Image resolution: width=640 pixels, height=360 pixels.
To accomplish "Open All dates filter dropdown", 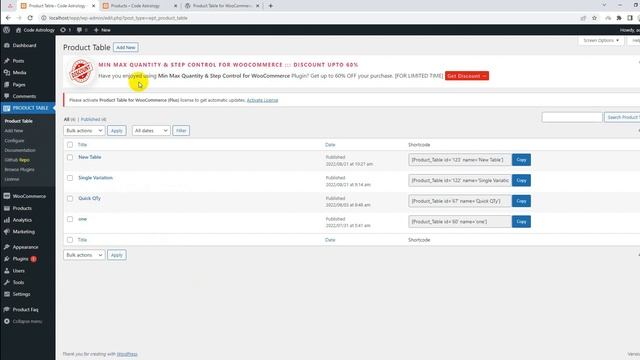I will coord(151,131).
